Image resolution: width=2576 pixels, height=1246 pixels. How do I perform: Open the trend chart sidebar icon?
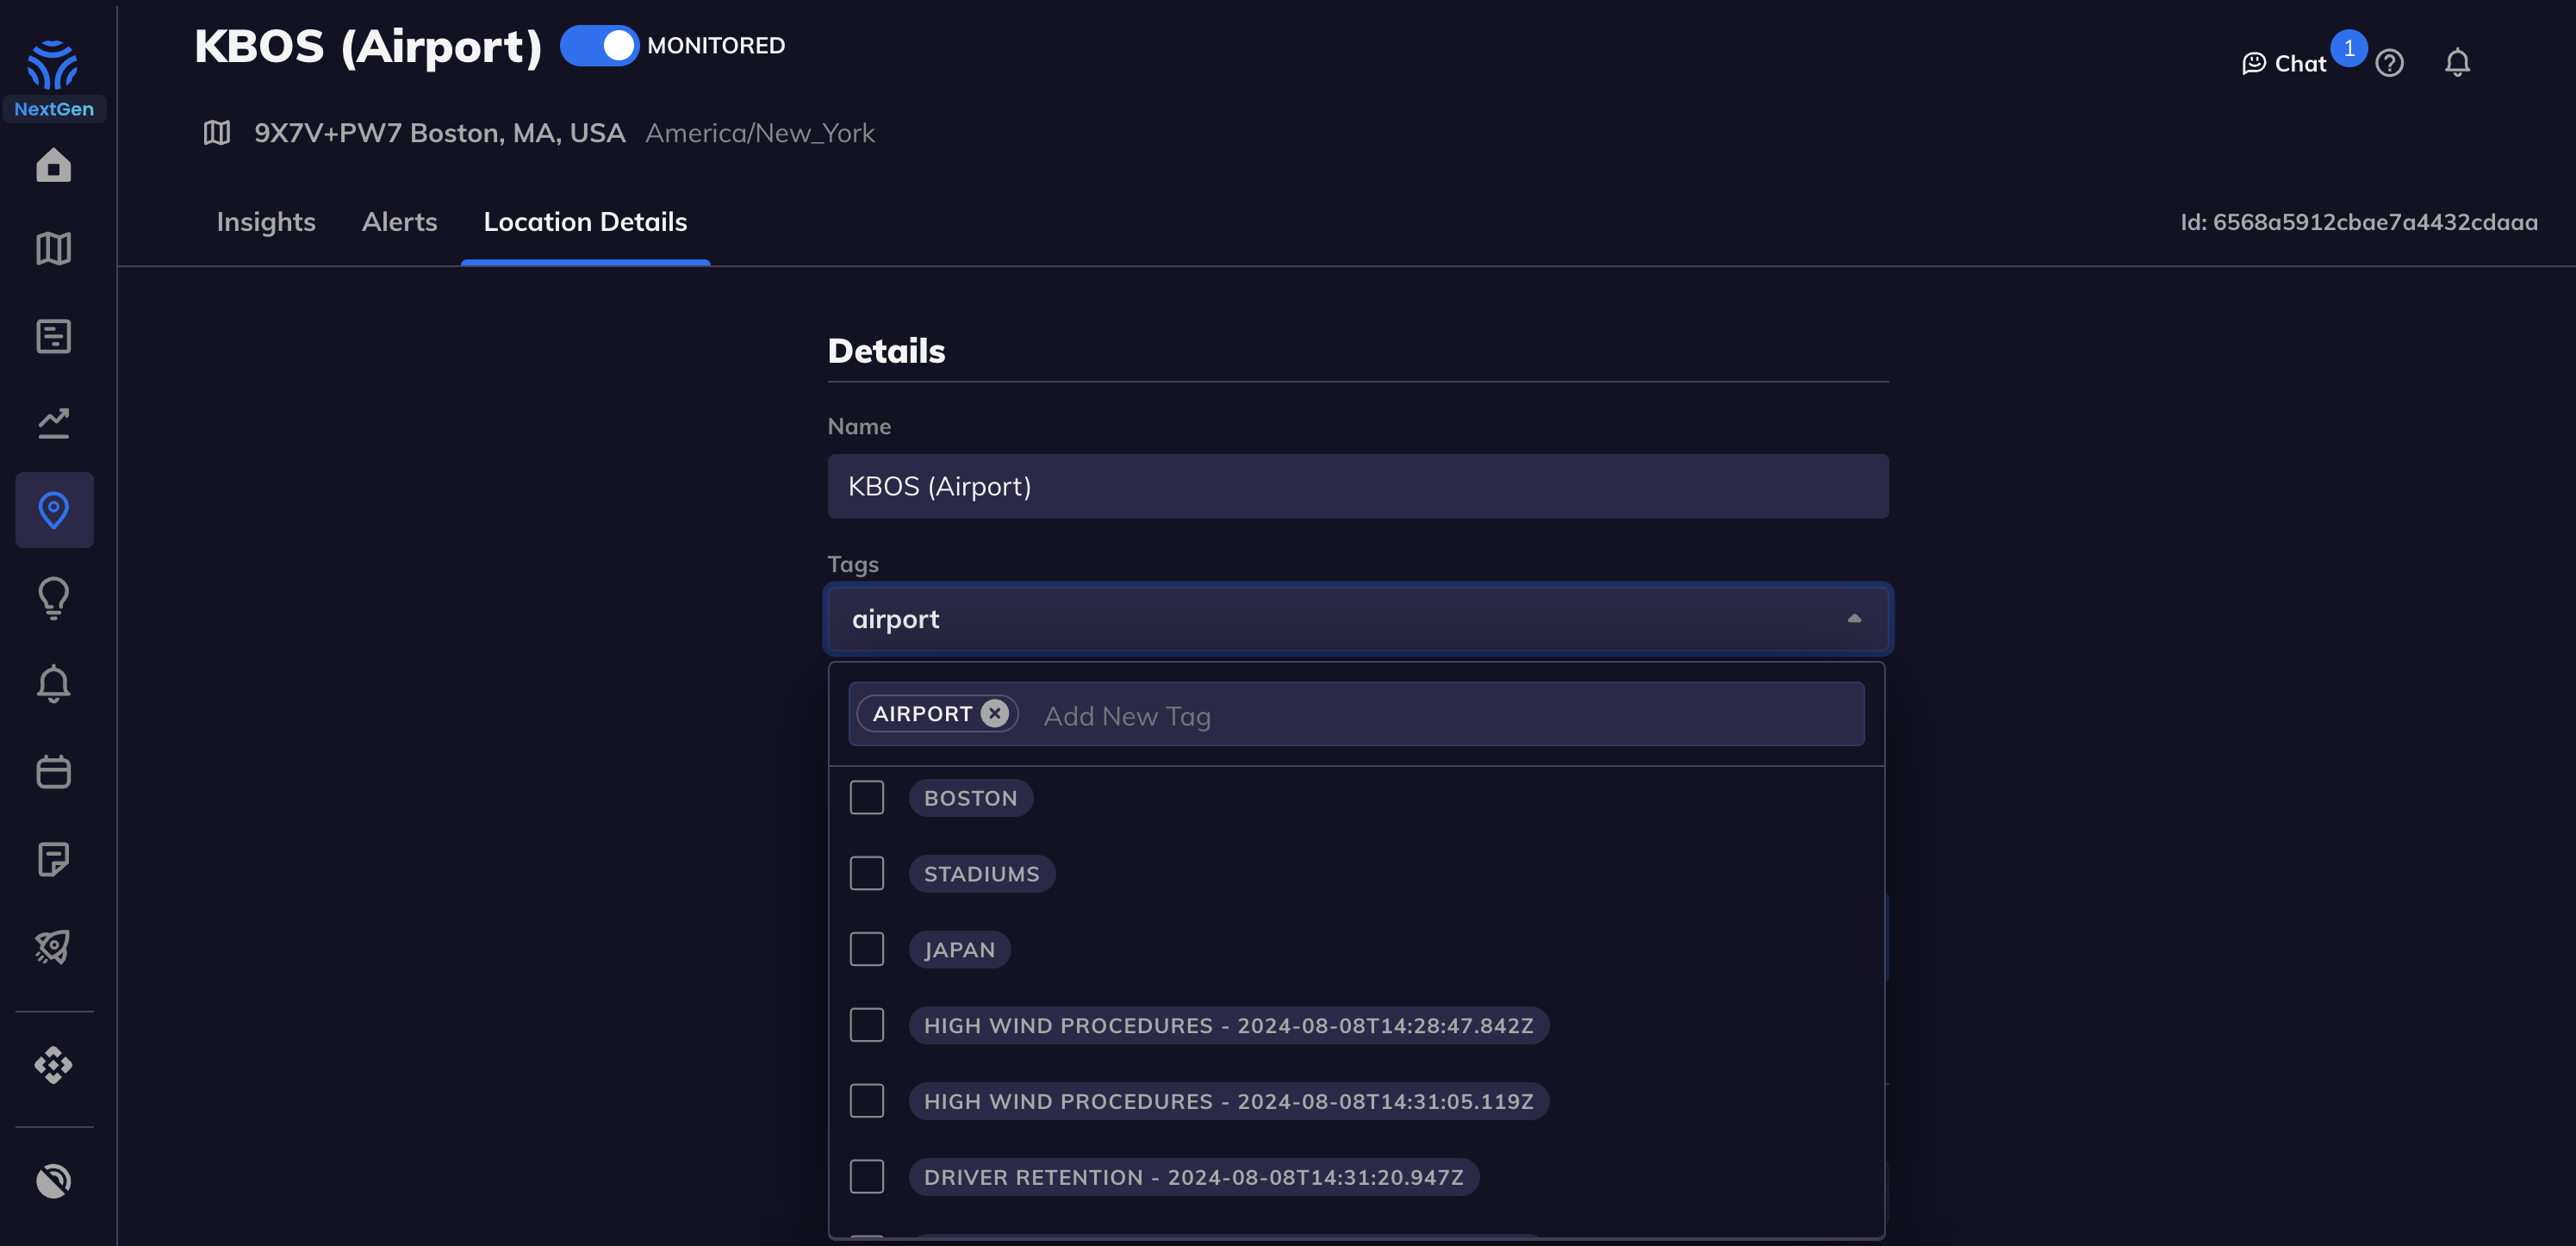pyautogui.click(x=53, y=423)
